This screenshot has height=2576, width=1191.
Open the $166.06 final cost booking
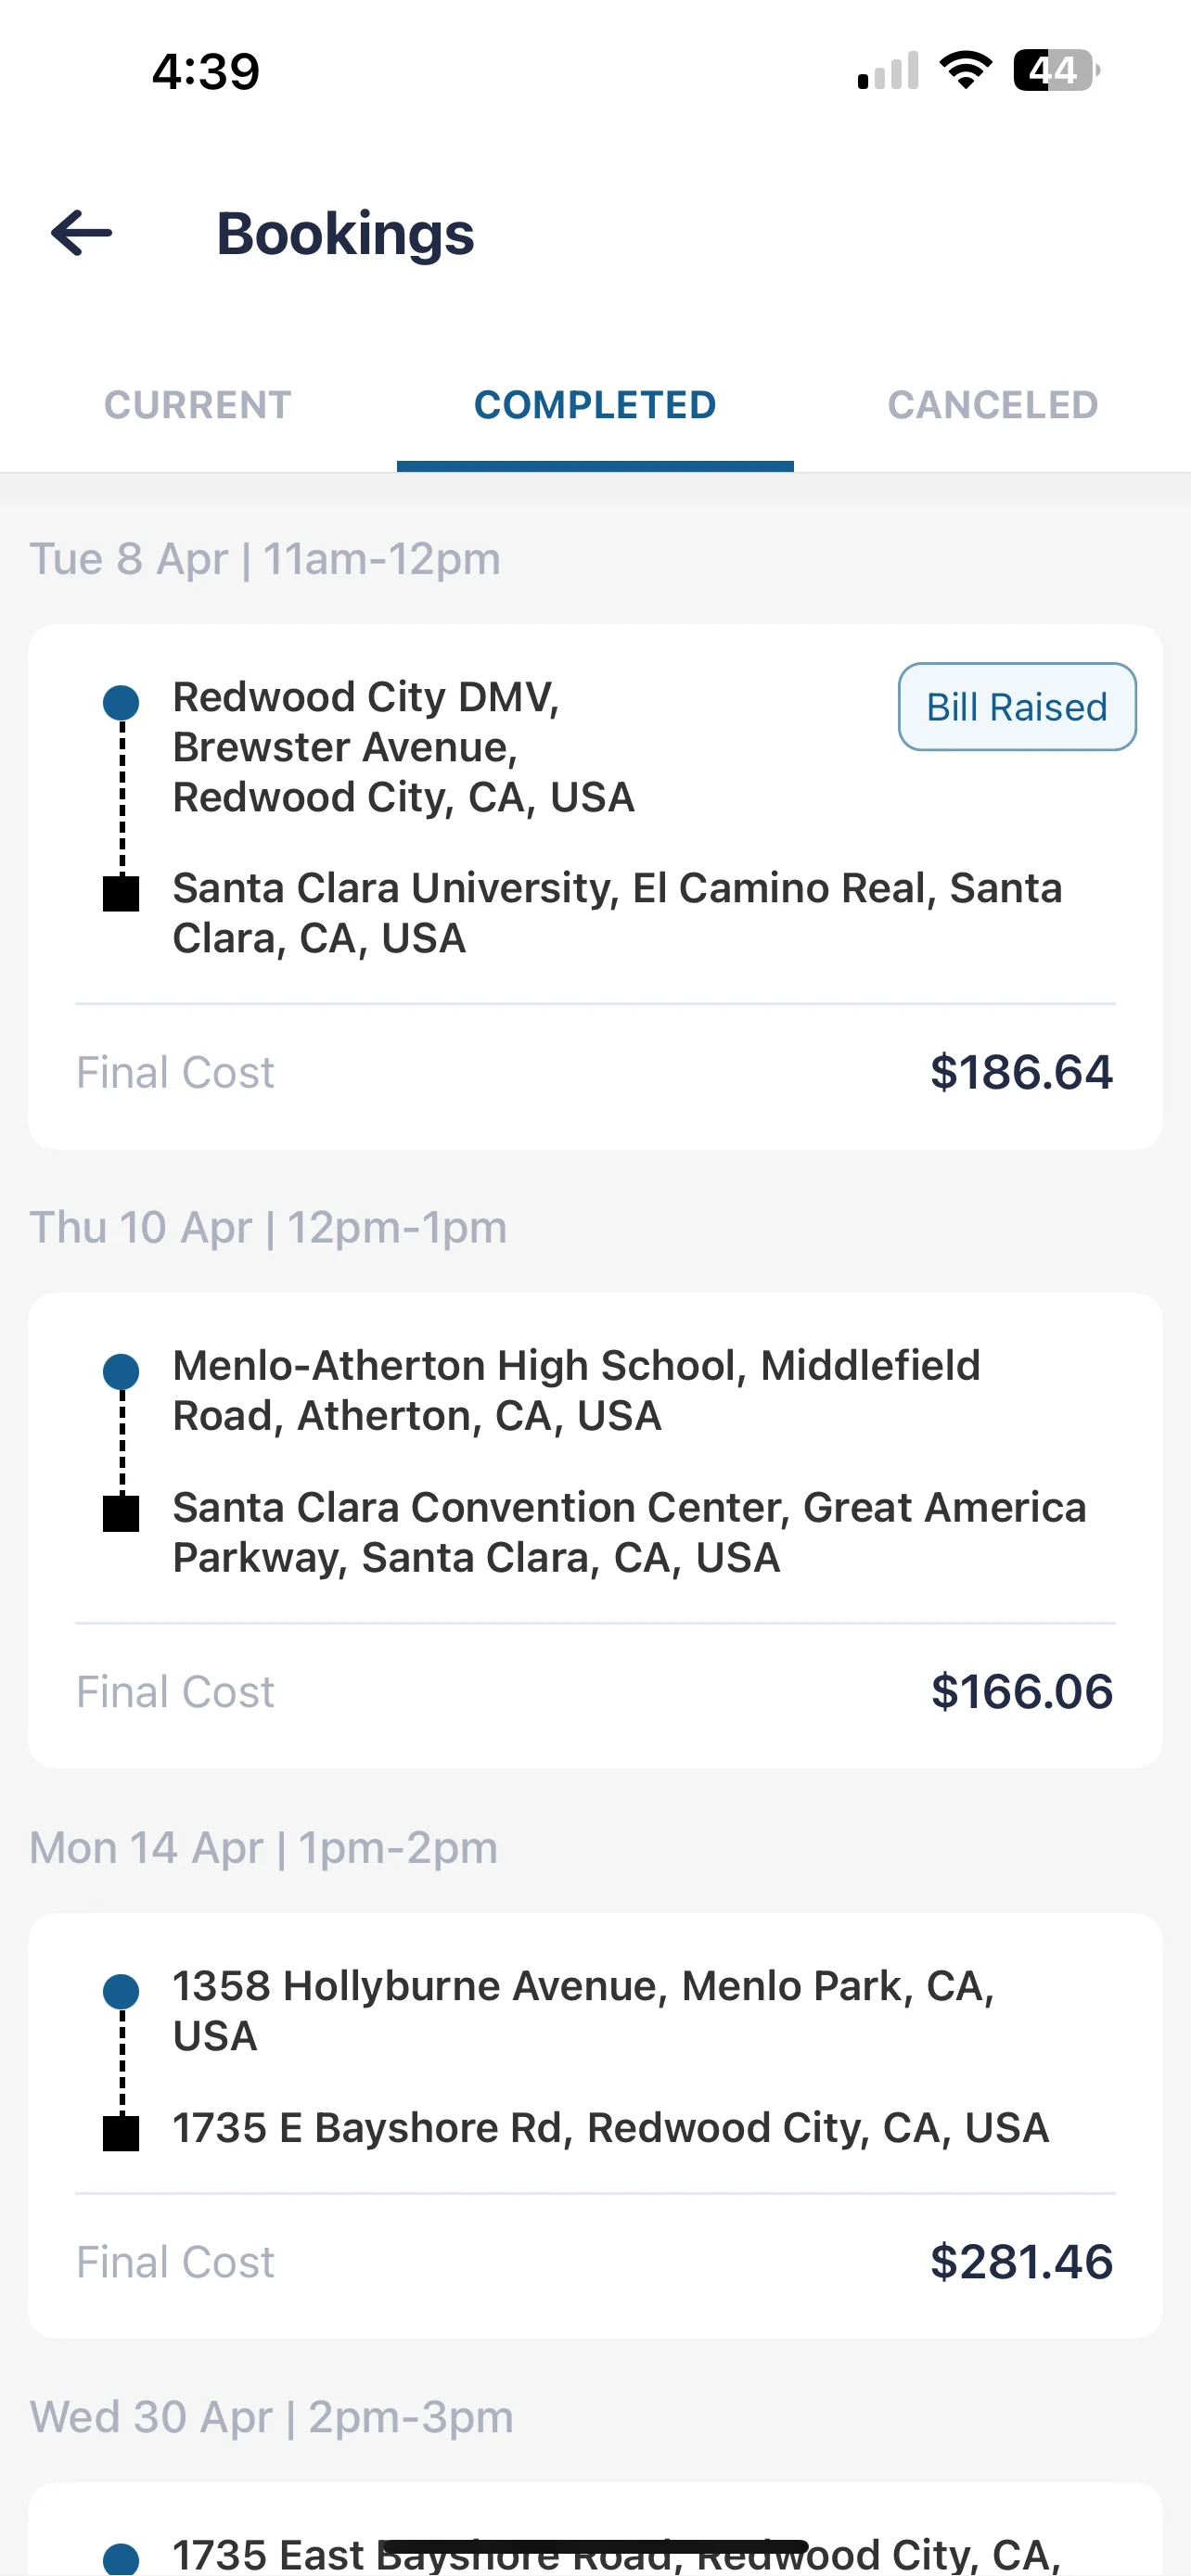point(595,1530)
